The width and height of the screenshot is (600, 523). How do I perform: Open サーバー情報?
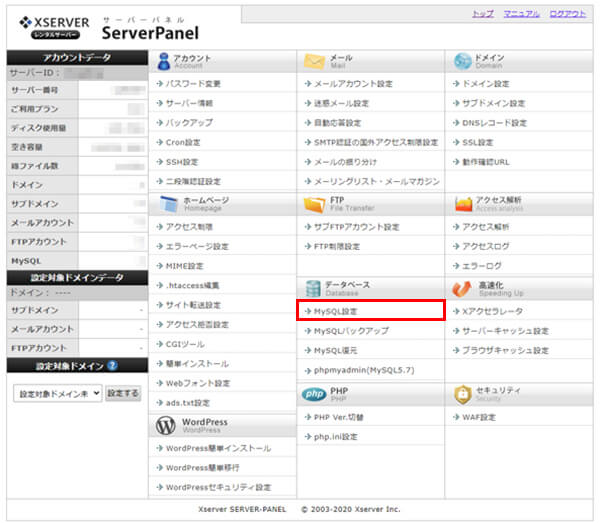189,103
